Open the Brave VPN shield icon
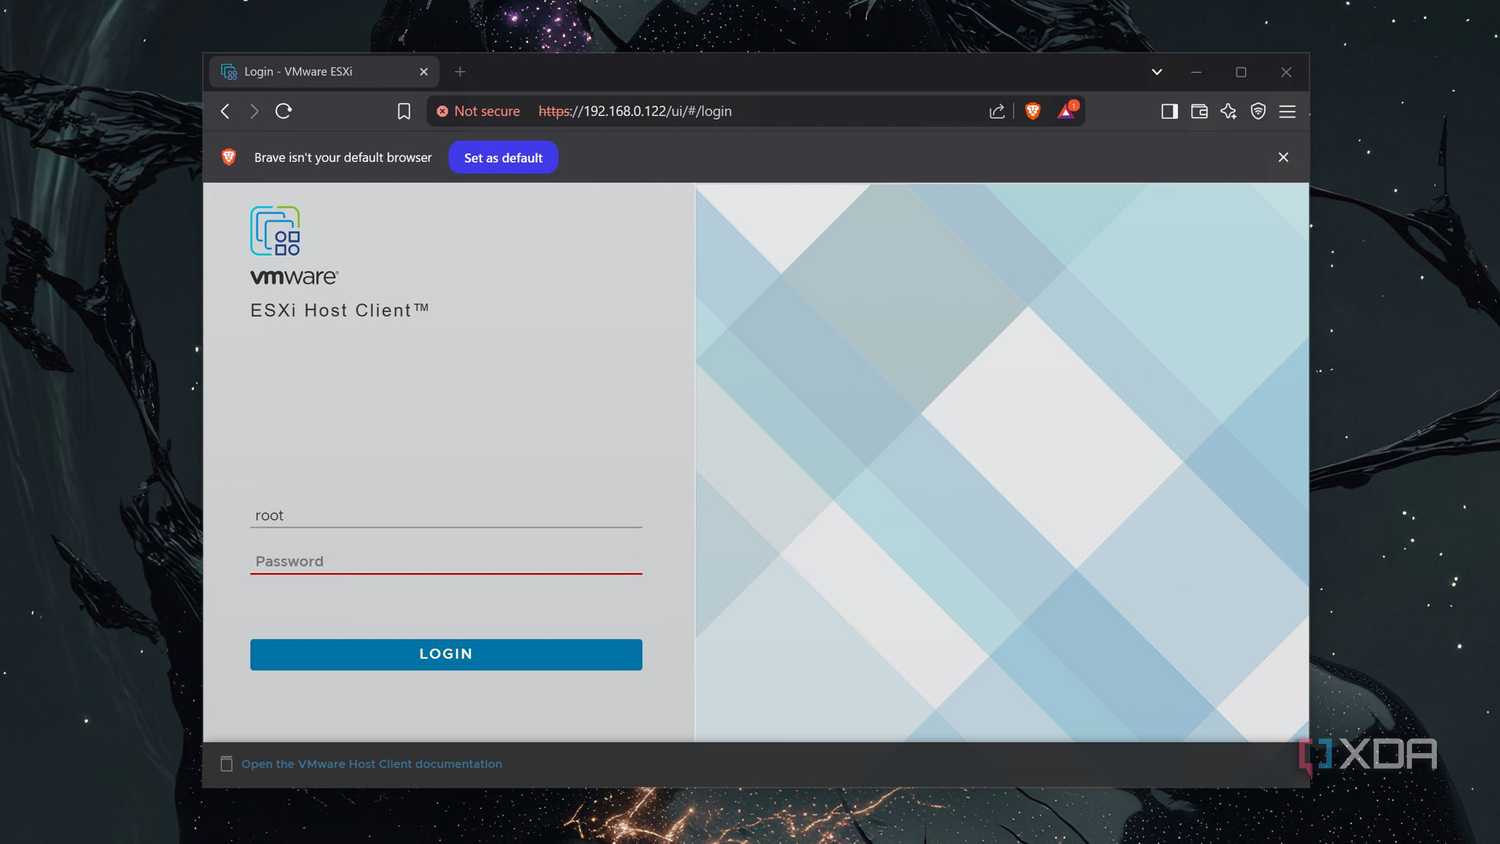This screenshot has height=844, width=1500. coord(1258,111)
